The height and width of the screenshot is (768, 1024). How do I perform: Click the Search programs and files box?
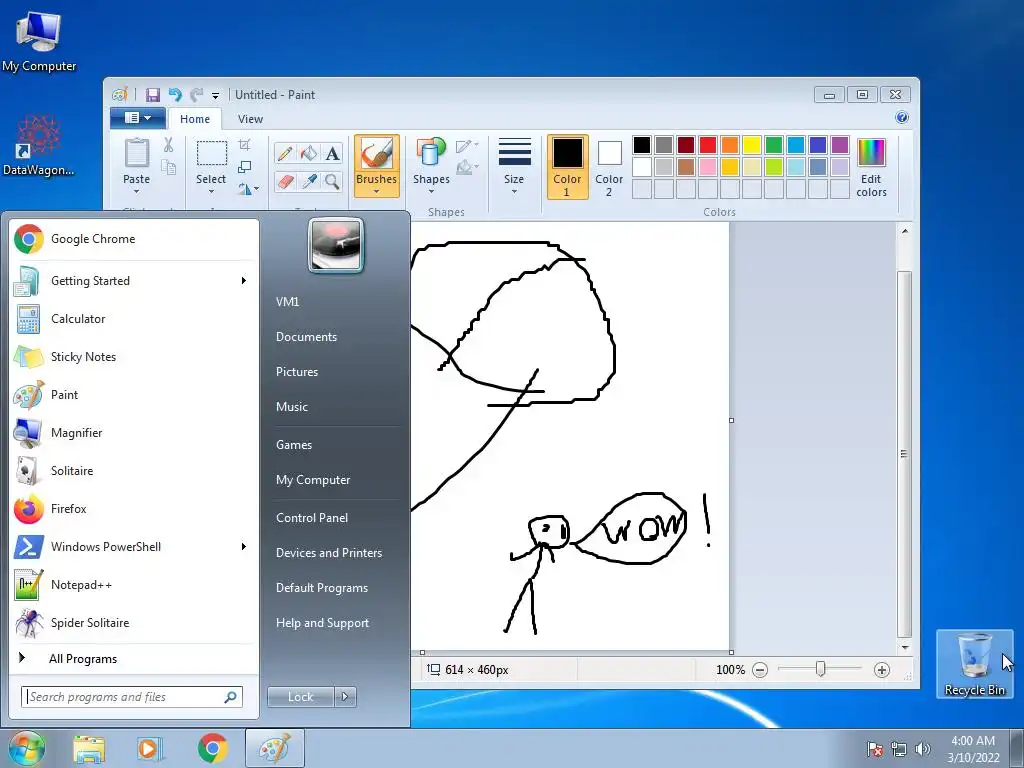coord(132,697)
